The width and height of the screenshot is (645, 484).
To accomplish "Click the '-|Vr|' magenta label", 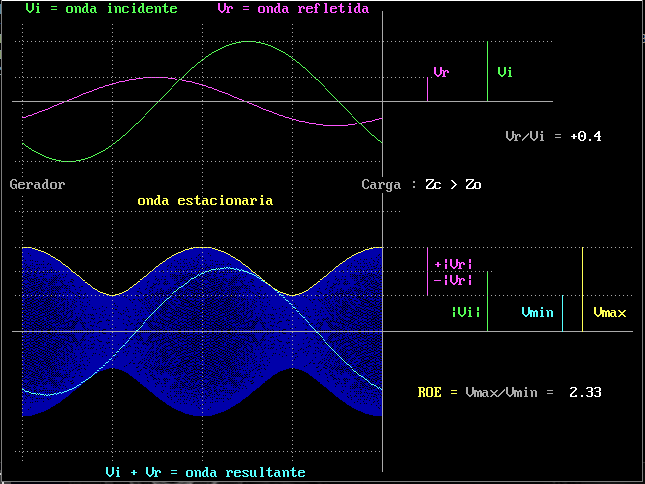I will (453, 280).
